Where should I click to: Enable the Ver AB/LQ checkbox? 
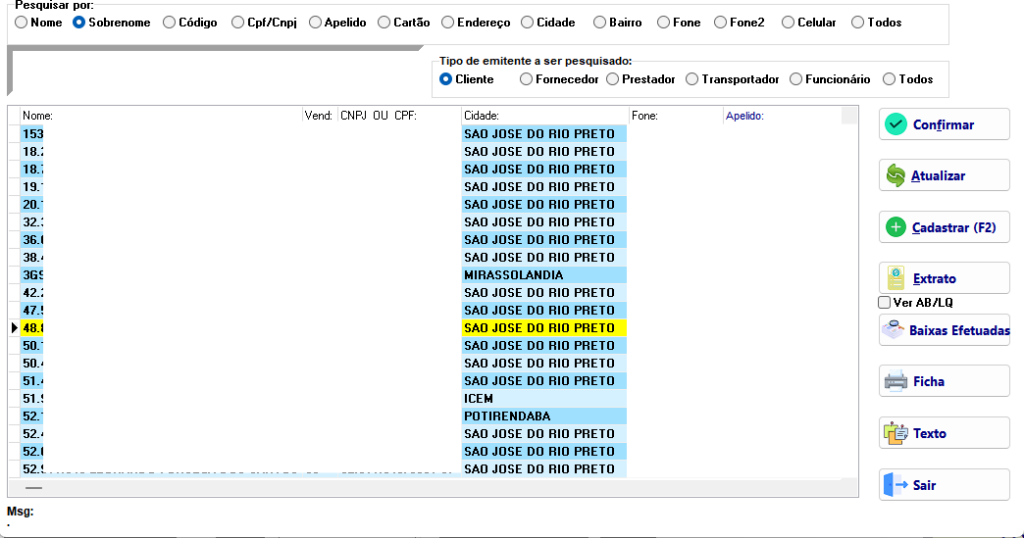pos(884,302)
